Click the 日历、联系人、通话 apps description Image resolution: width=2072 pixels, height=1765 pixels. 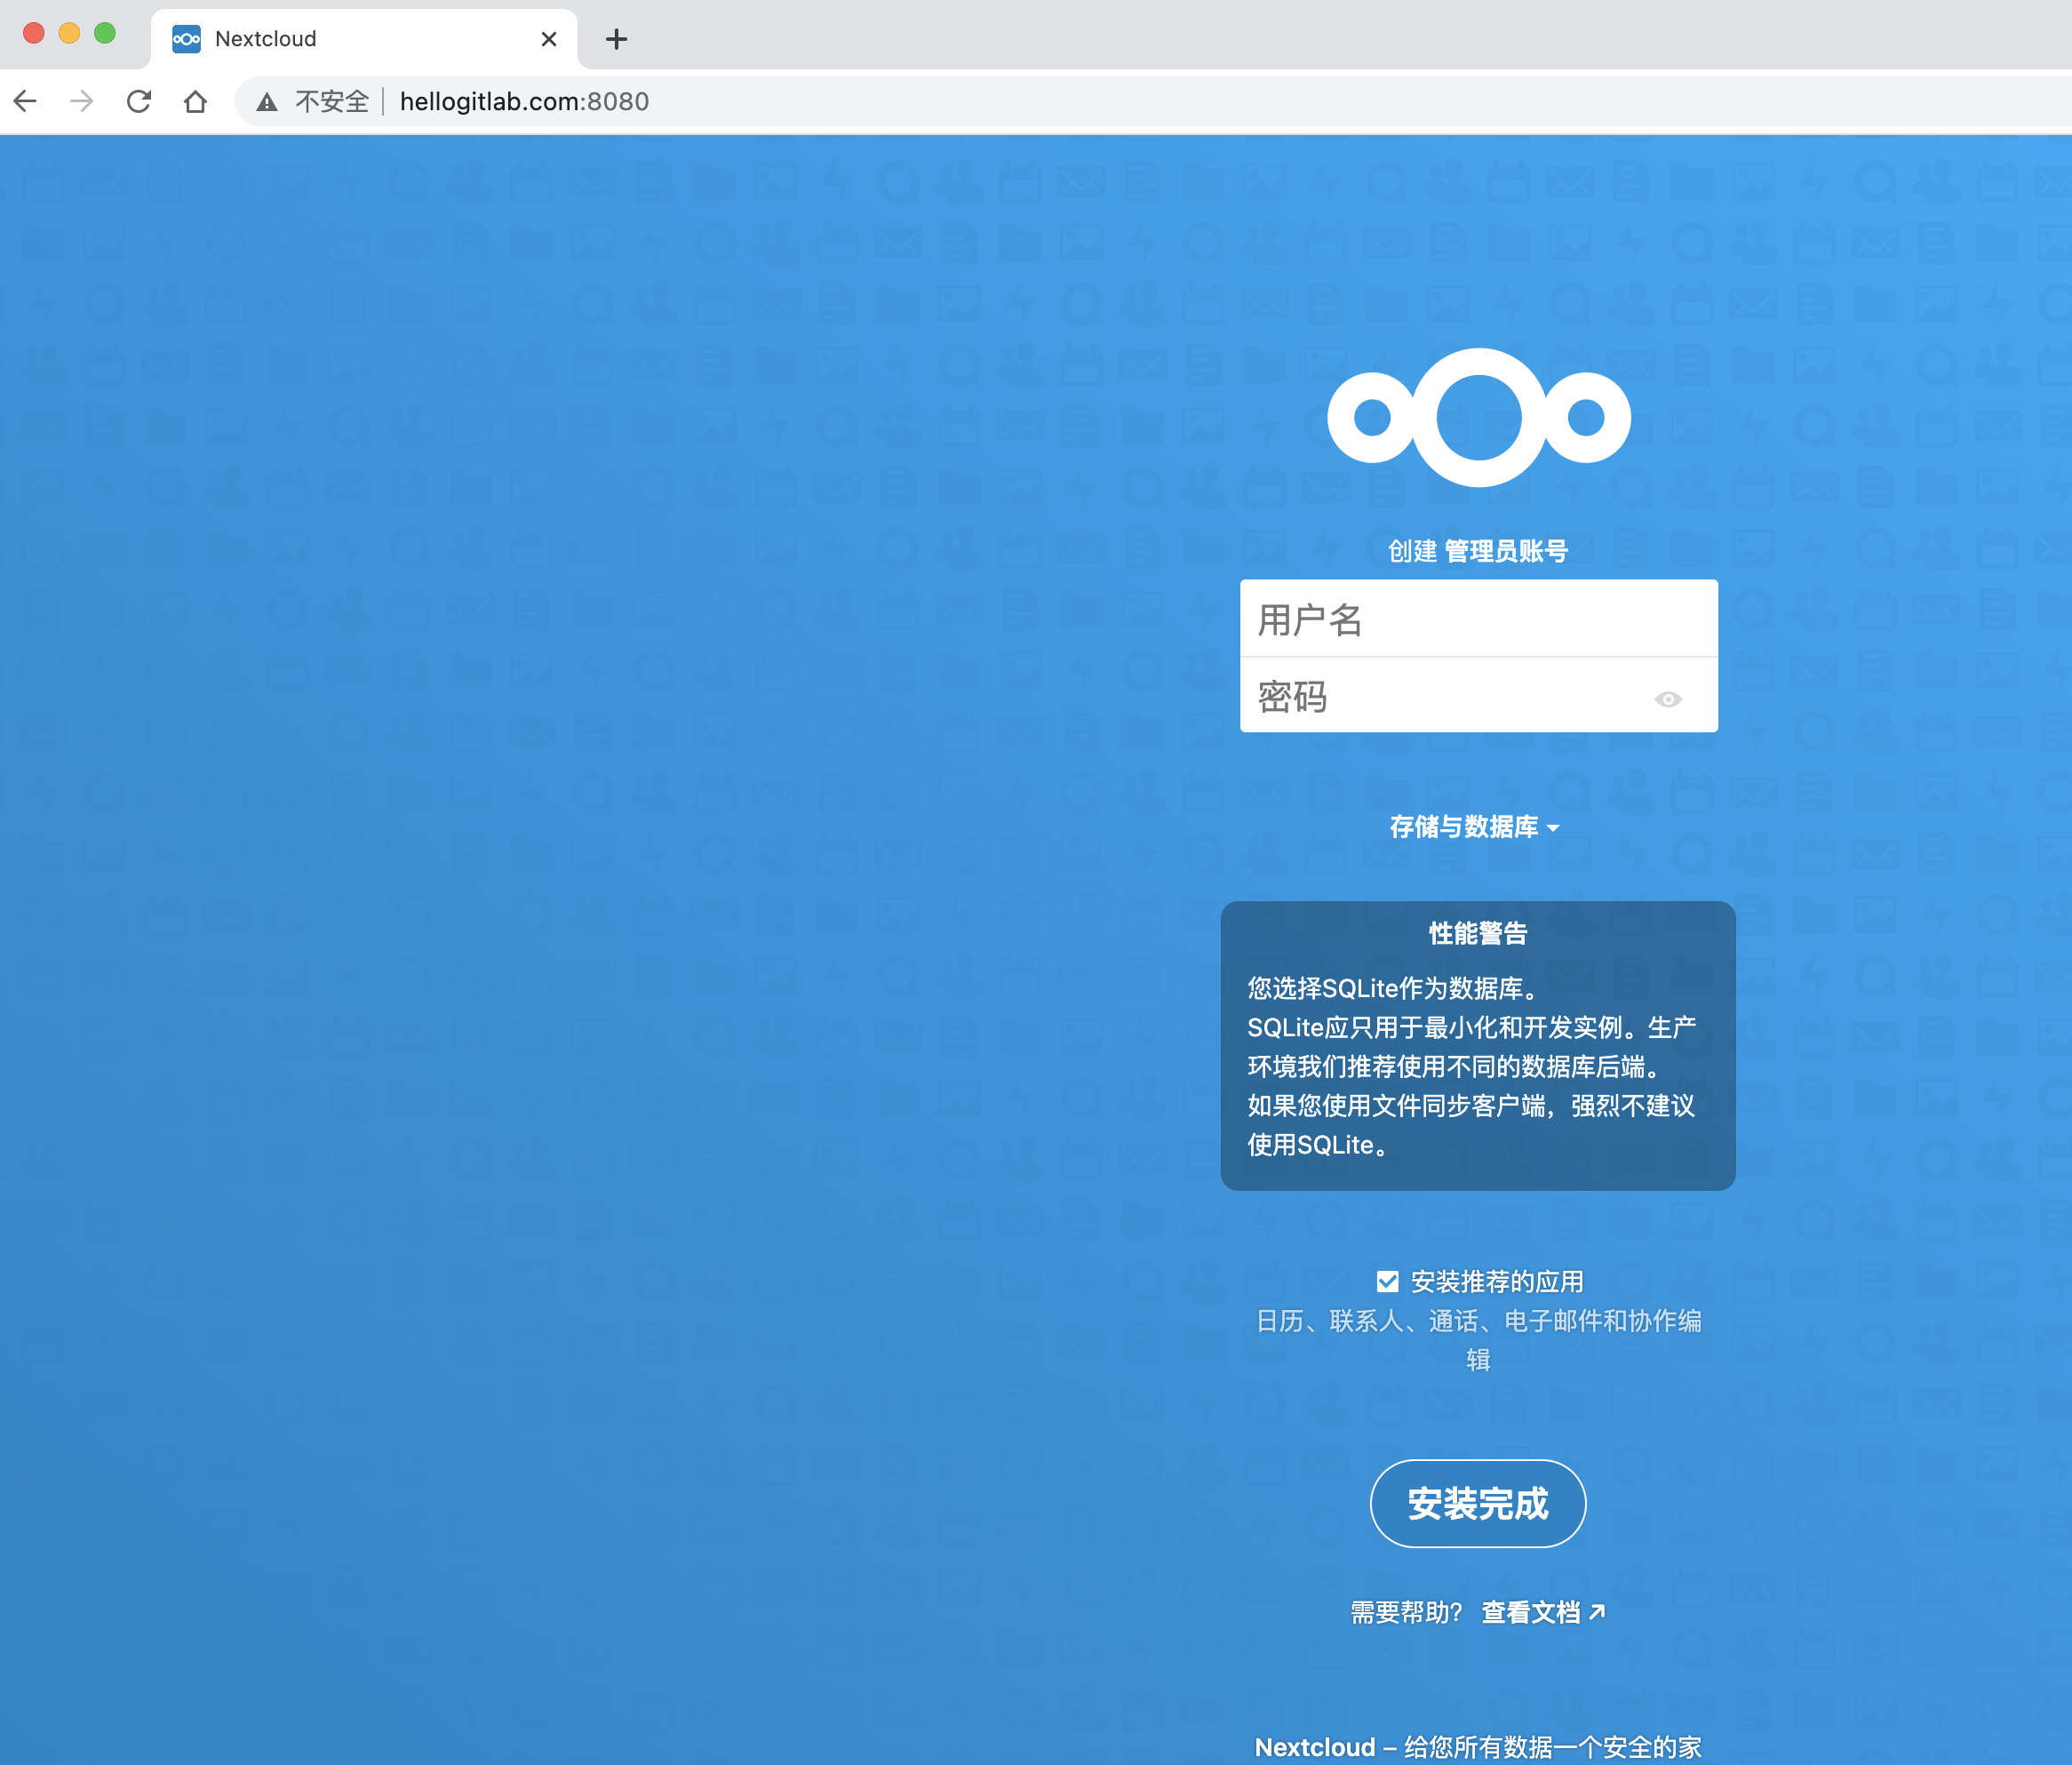[1479, 1340]
